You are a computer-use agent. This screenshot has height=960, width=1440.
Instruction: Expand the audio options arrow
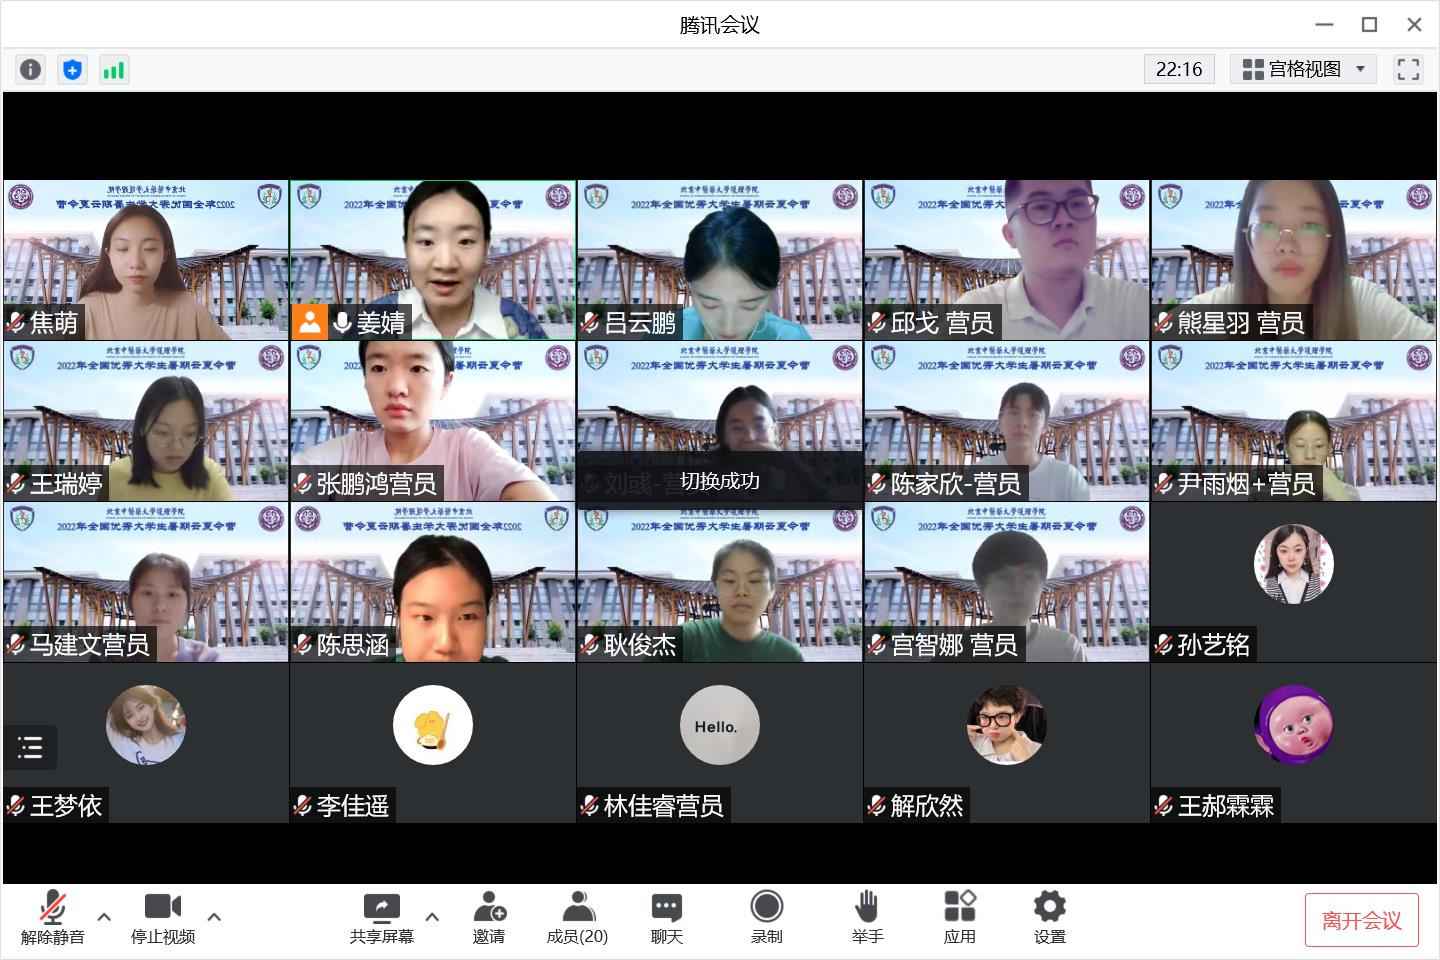coord(104,916)
